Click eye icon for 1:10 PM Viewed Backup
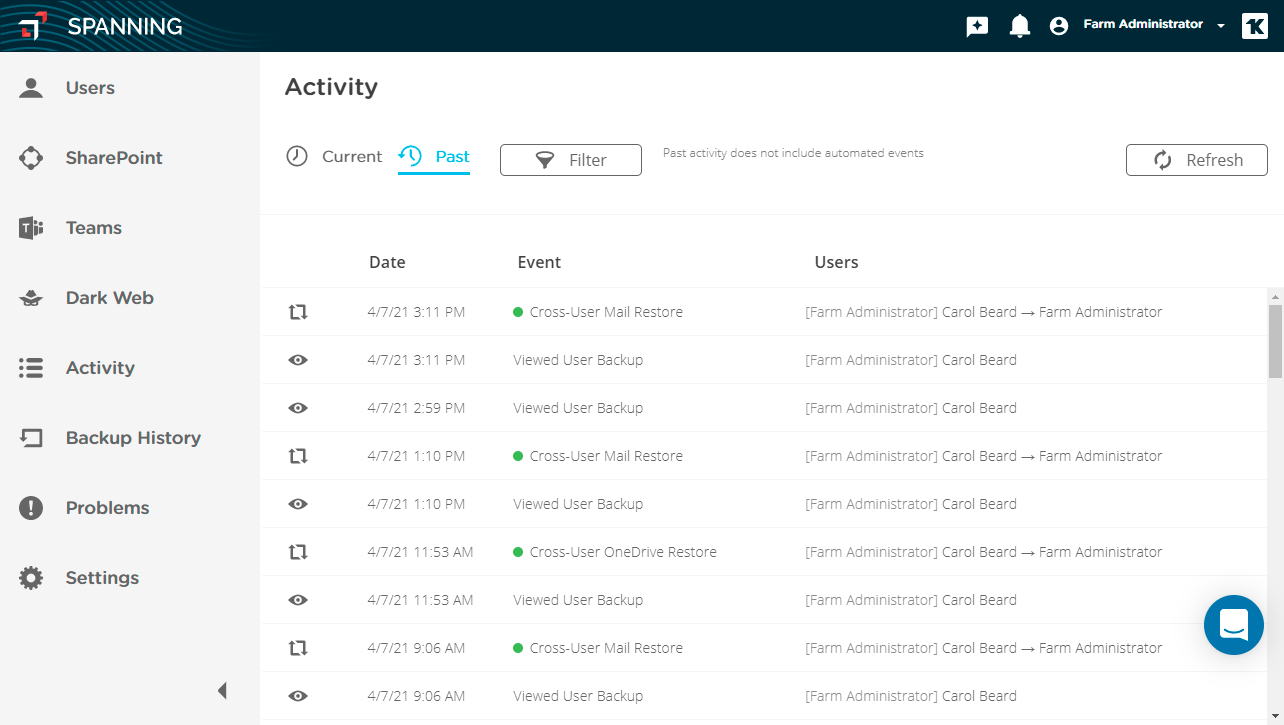 [298, 504]
